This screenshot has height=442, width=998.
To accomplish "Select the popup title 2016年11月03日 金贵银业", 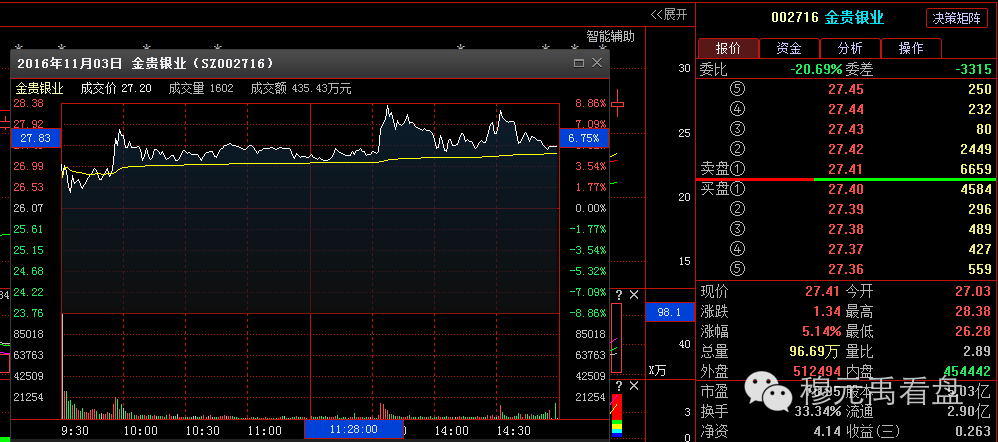I will [x=145, y=63].
